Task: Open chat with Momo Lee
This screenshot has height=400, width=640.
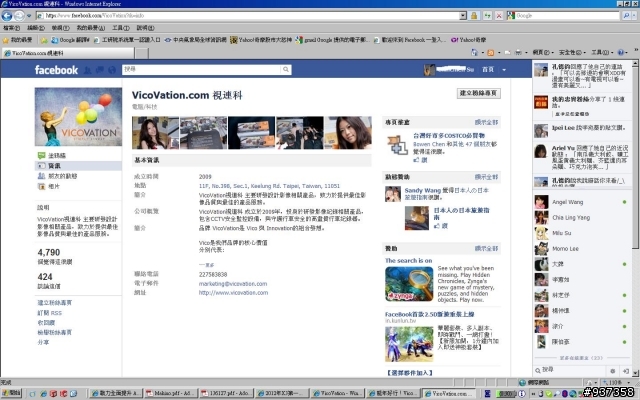Action: click(582, 249)
